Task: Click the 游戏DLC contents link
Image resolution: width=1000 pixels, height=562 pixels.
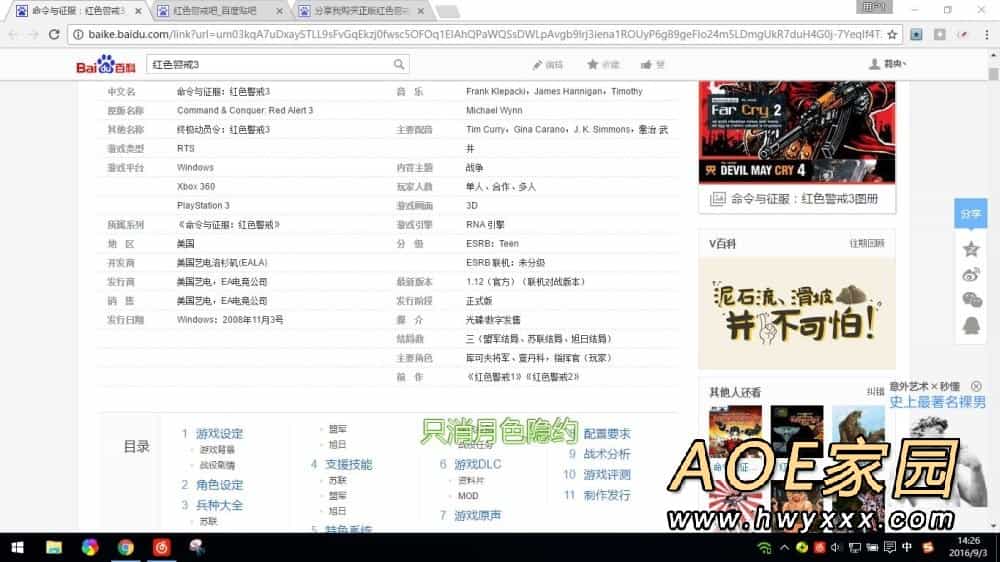Action: (x=477, y=465)
